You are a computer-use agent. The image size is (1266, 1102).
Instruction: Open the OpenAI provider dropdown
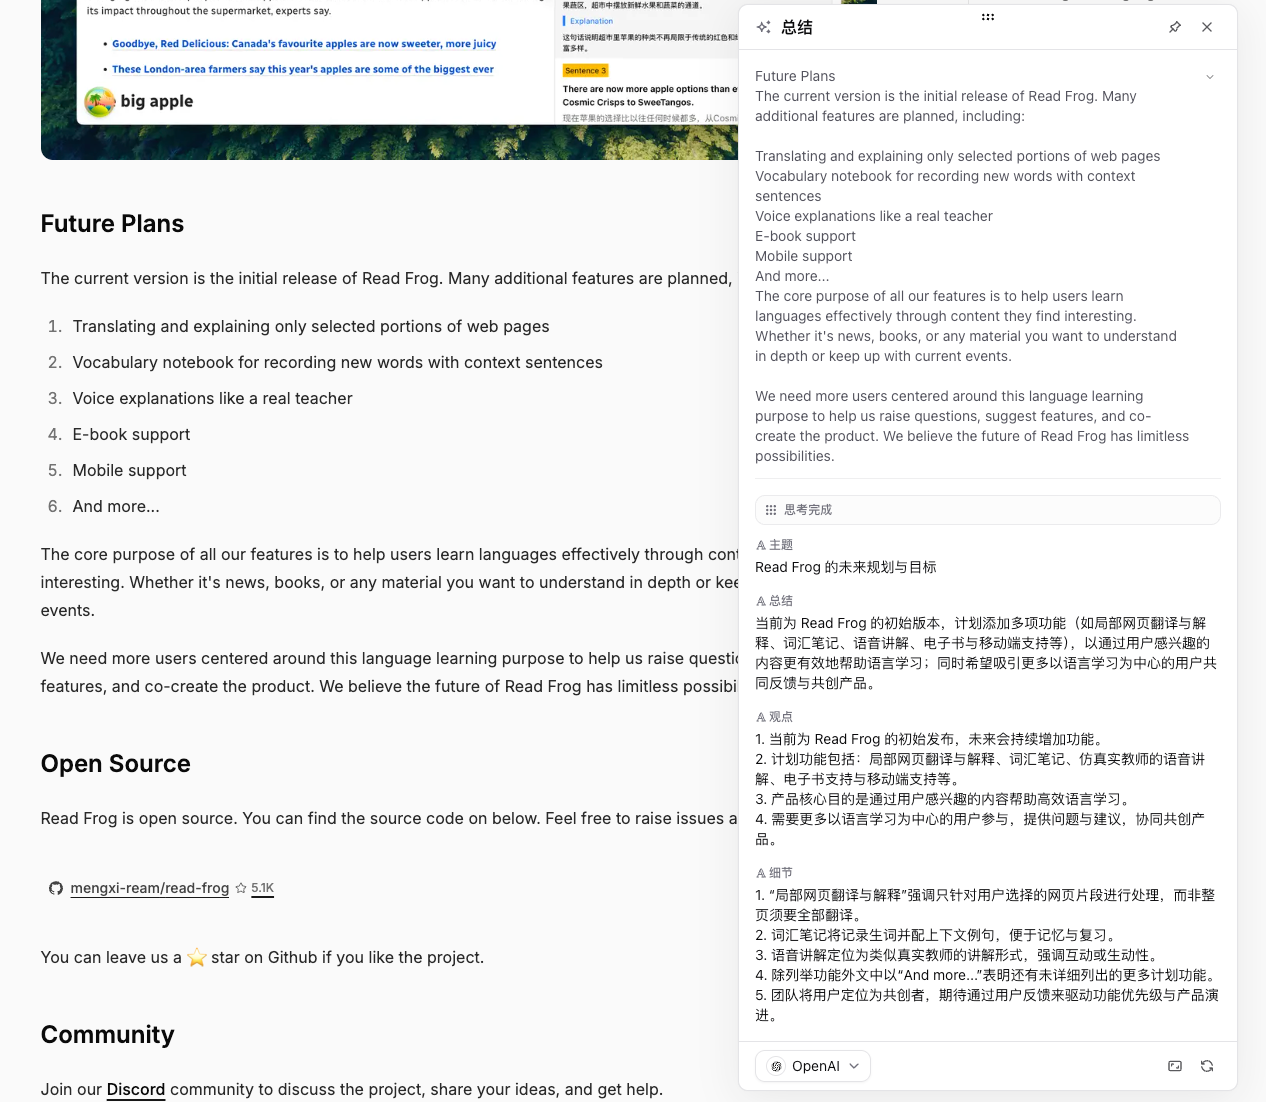(813, 1066)
